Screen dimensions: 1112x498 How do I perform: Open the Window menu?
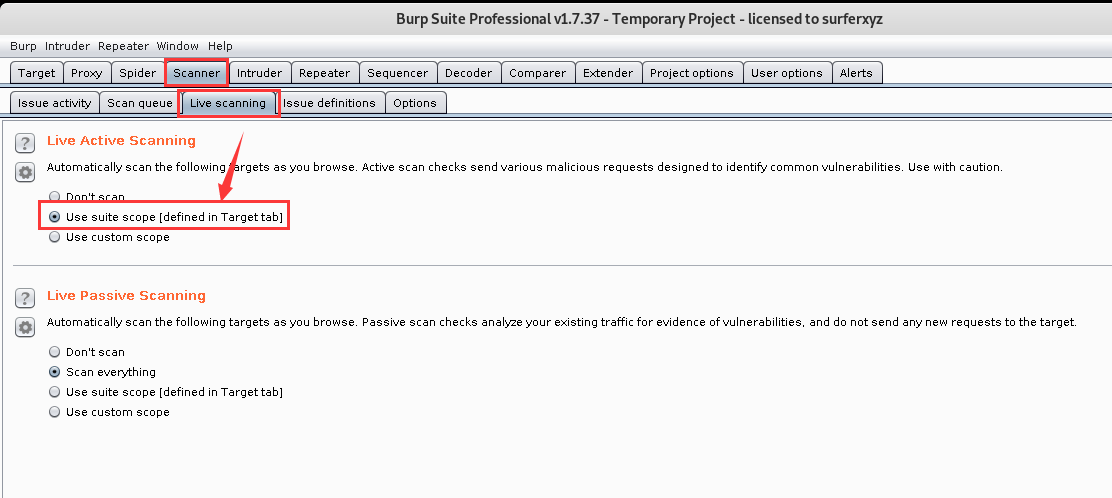pos(178,46)
